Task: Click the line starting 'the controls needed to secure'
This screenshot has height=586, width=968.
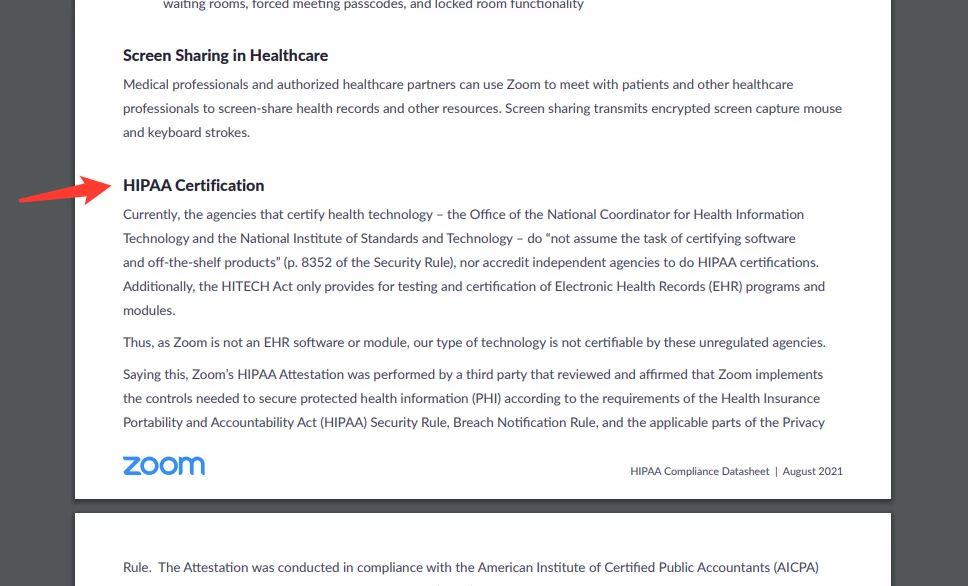Action: pyautogui.click(x=471, y=399)
